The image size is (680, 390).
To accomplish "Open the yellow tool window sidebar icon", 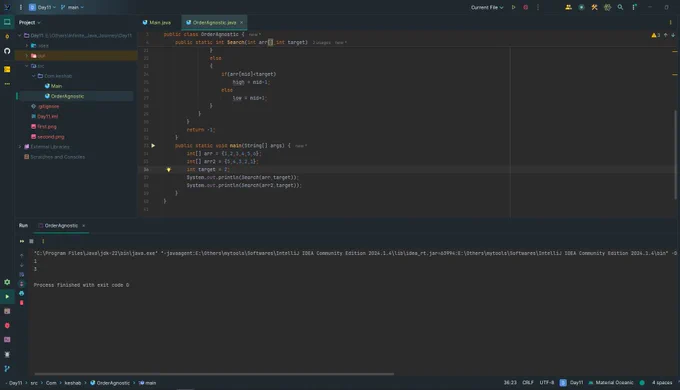I will [7, 69].
